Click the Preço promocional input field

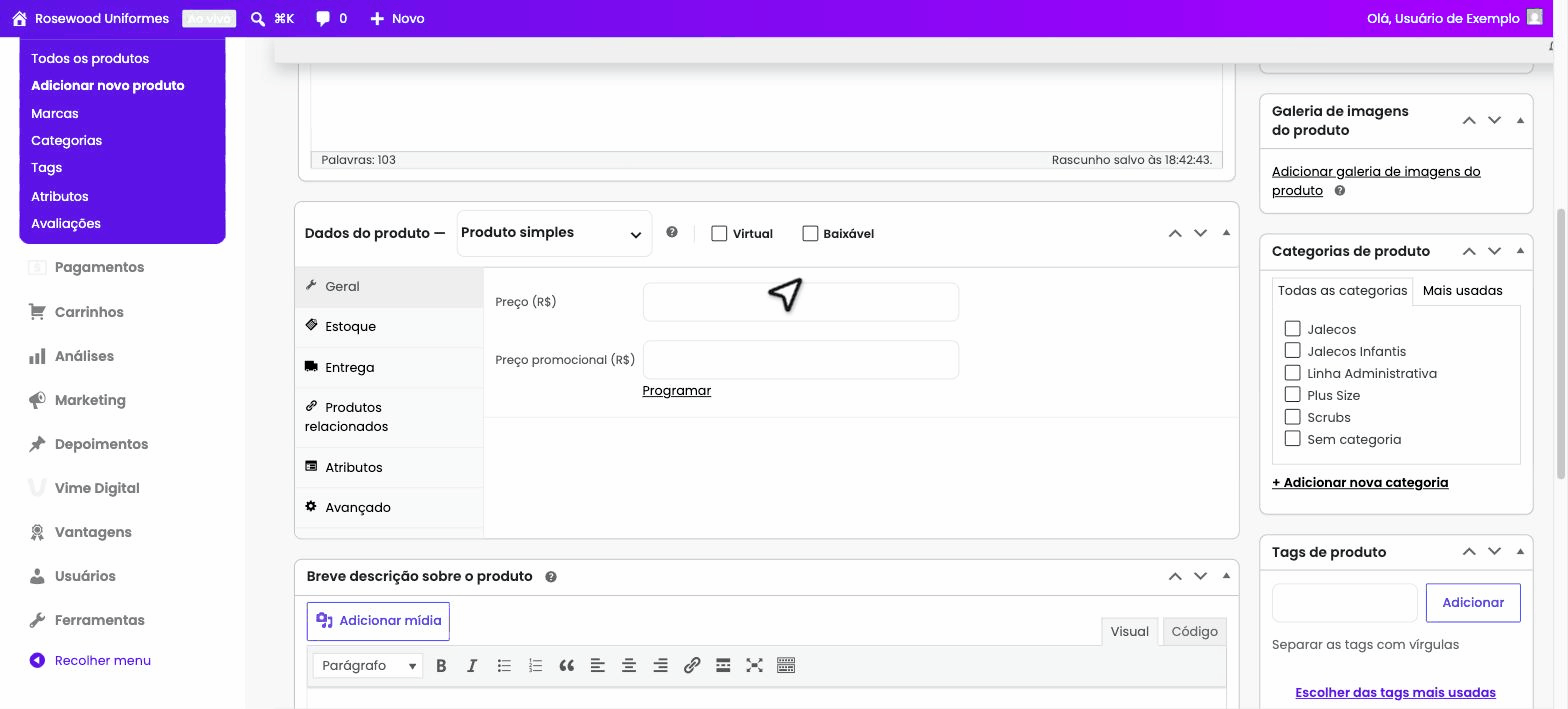801,360
